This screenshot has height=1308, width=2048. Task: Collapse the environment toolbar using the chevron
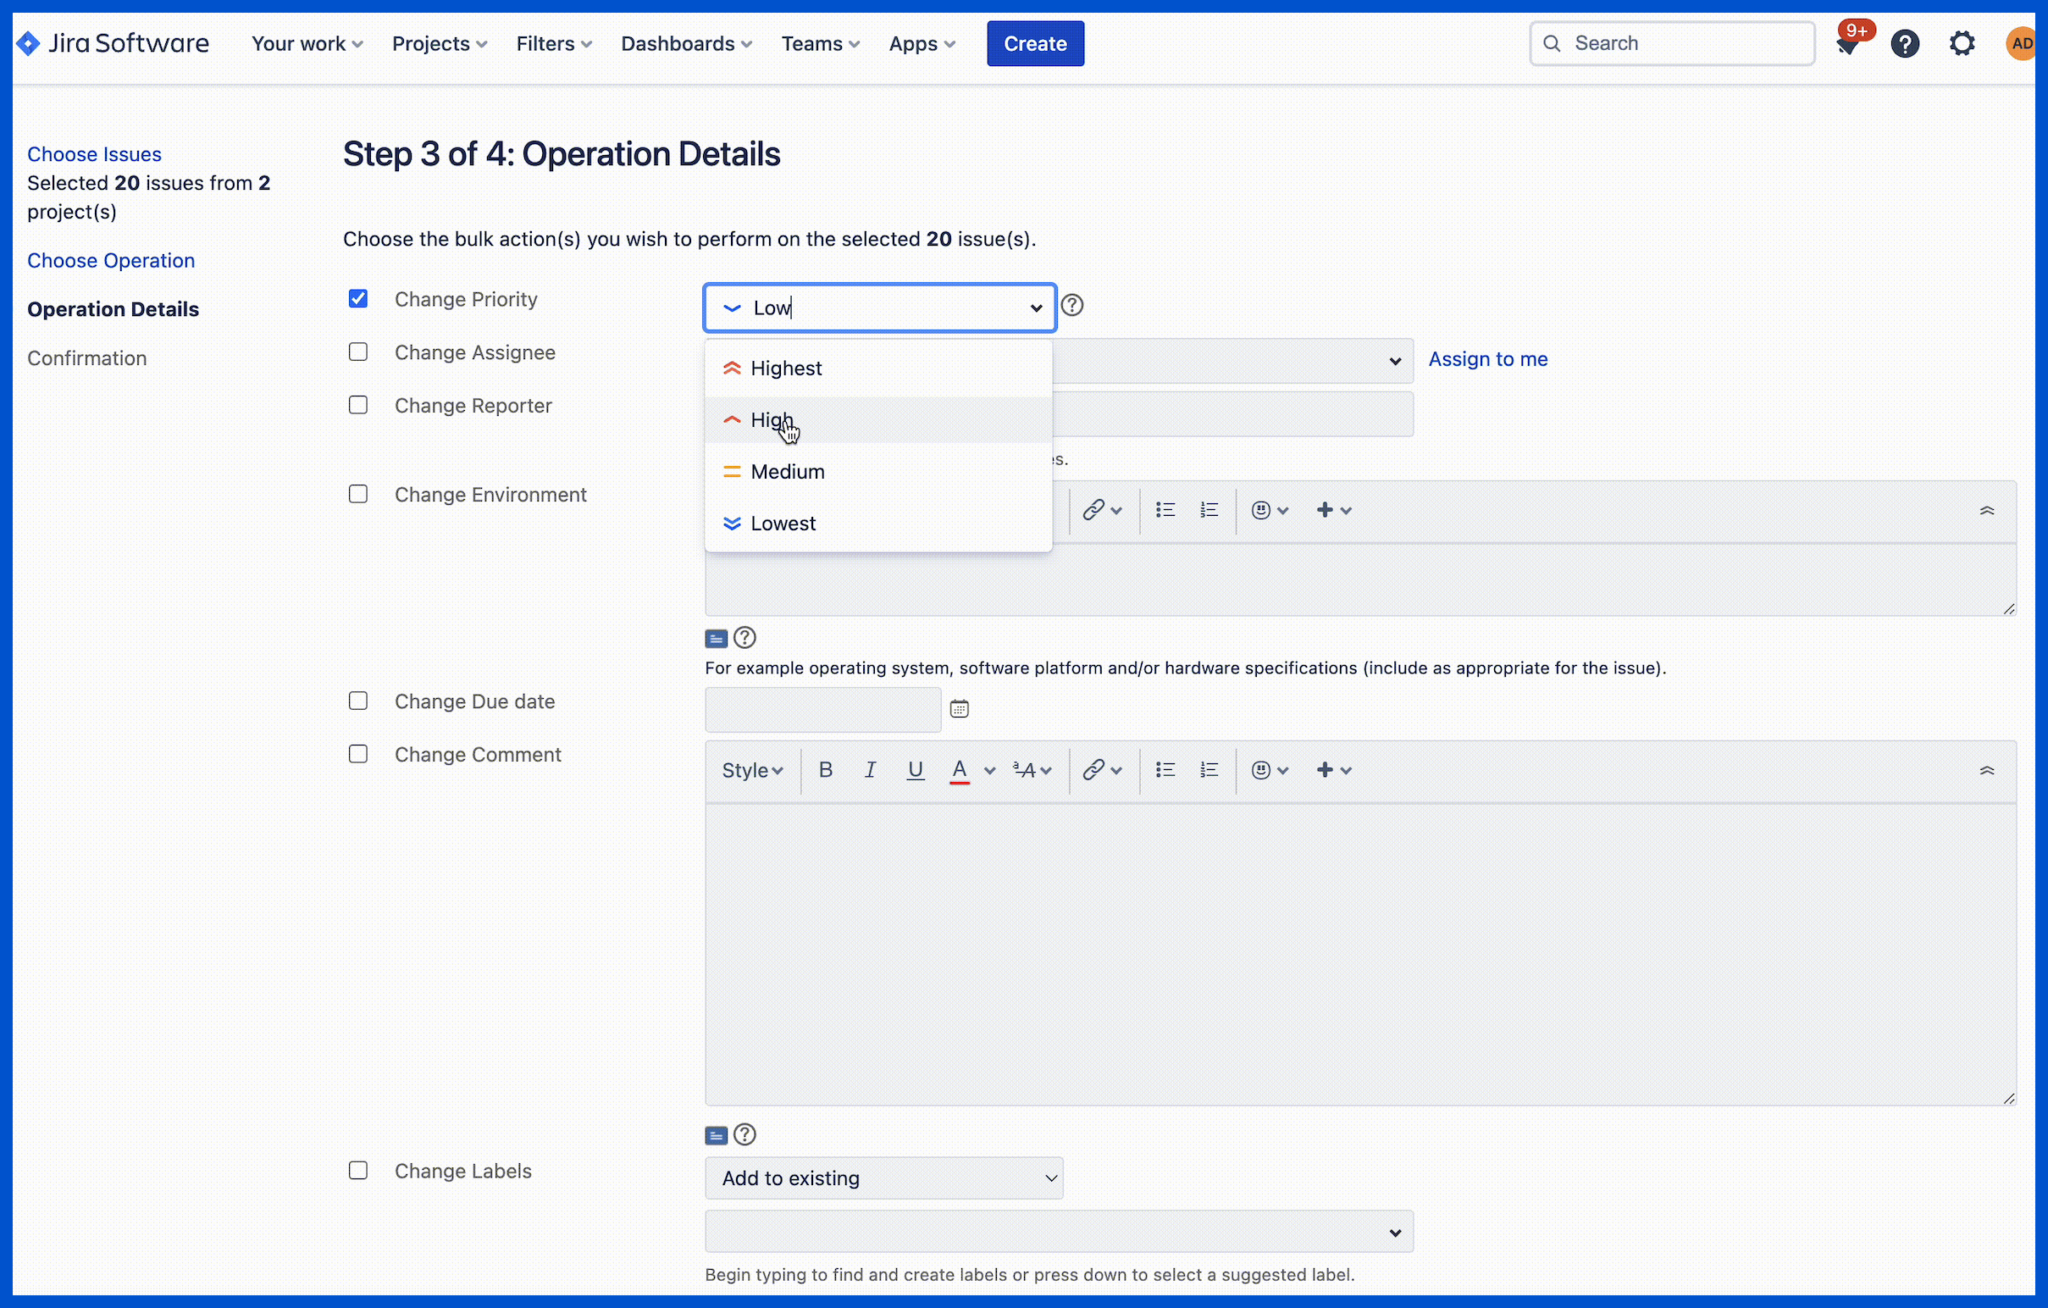click(x=1986, y=511)
